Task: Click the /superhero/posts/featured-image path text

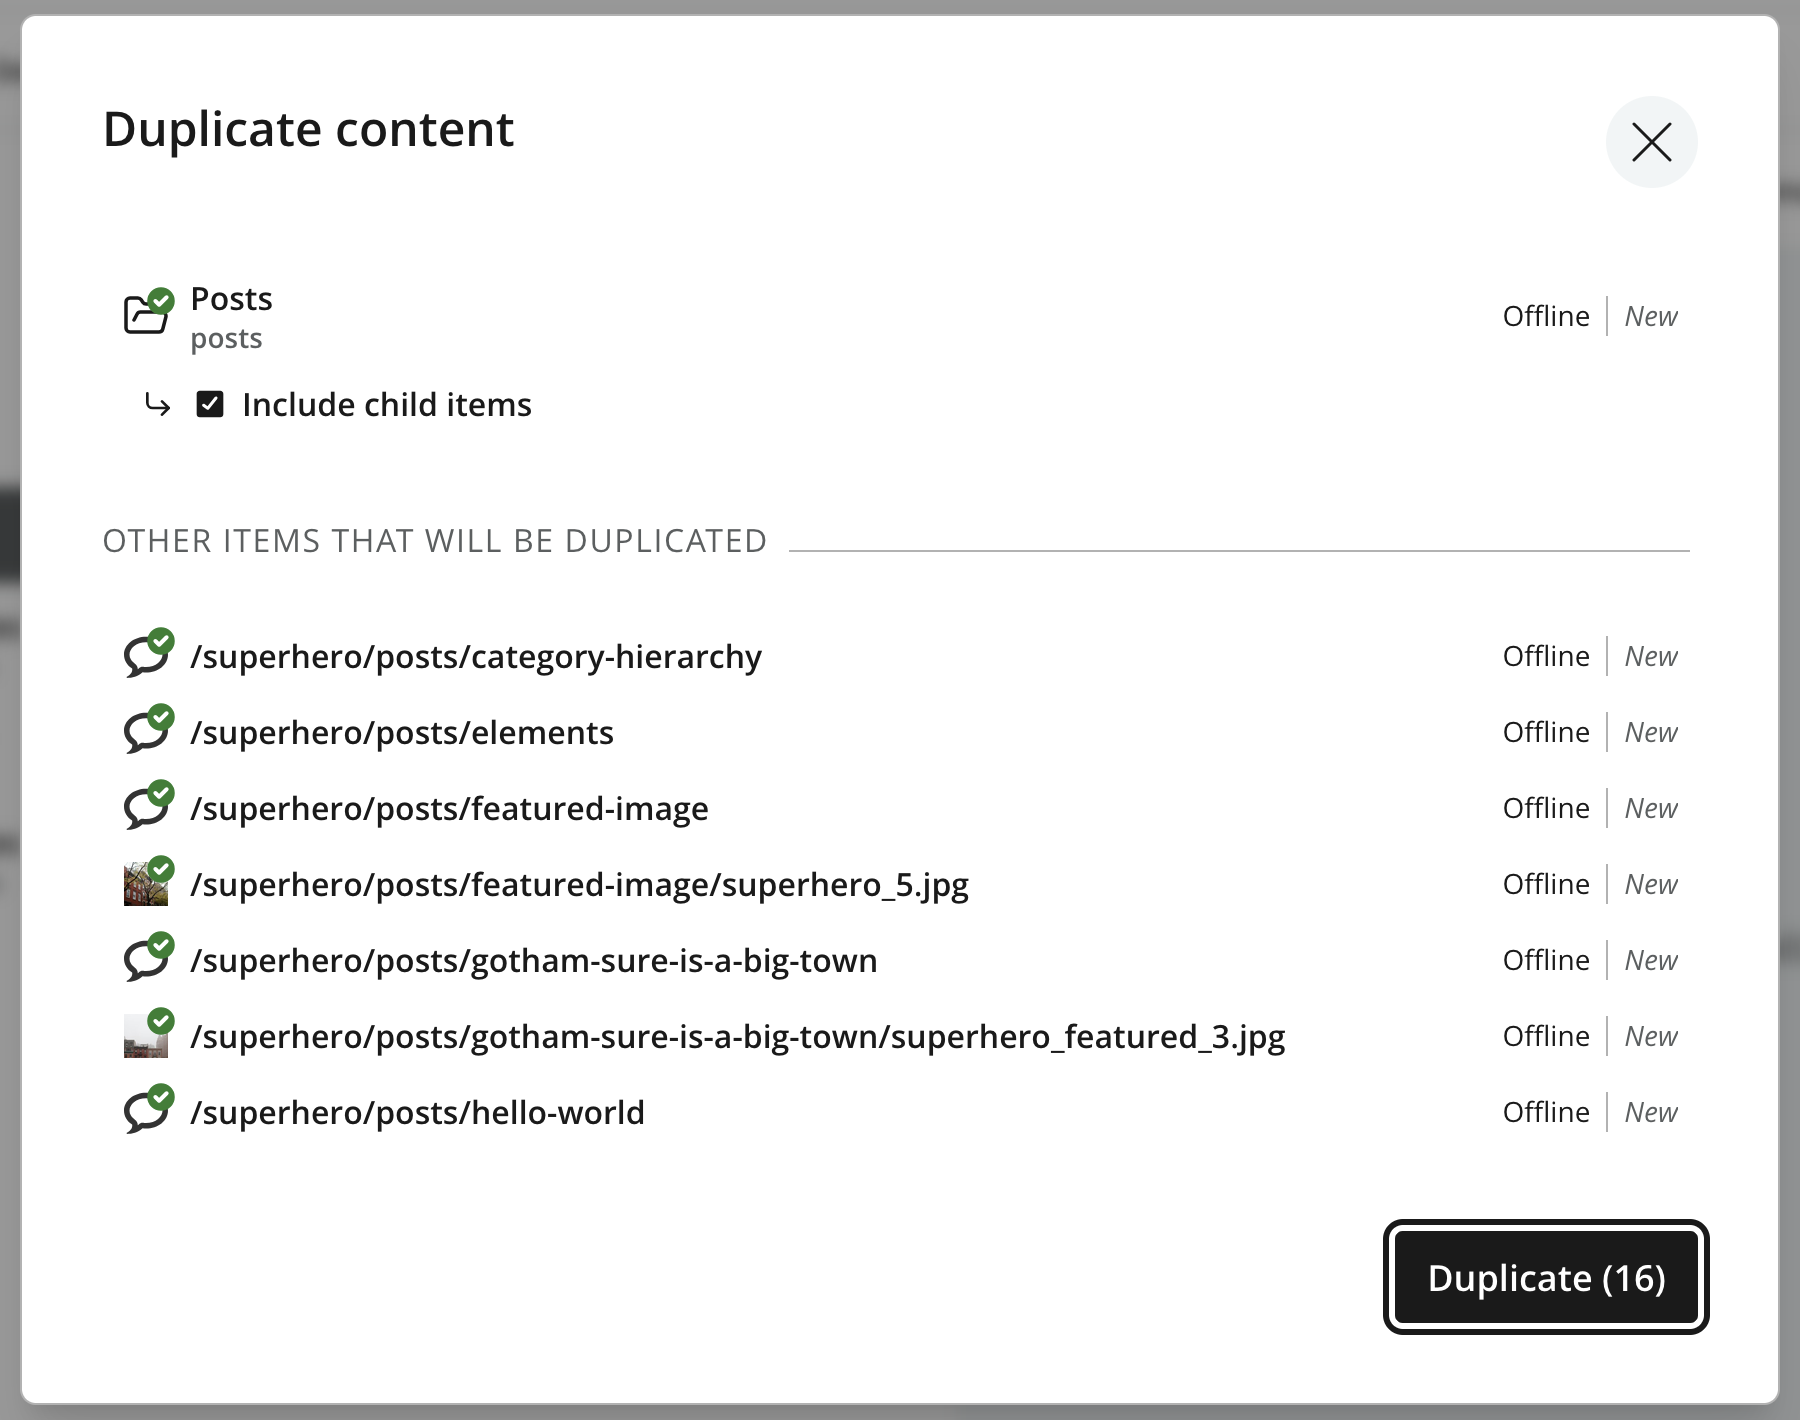Action: pos(449,809)
